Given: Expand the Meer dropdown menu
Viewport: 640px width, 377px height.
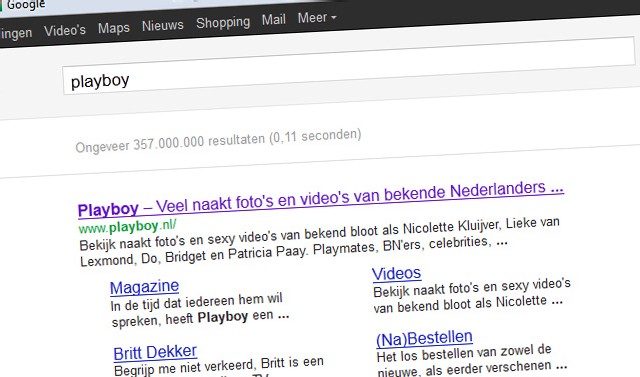Looking at the screenshot, I should click(x=317, y=18).
